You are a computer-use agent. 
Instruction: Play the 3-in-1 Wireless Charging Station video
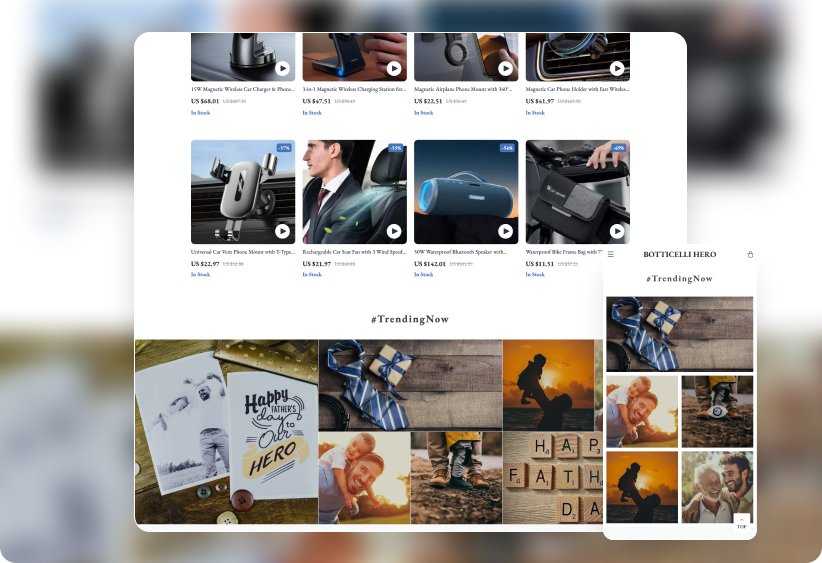pos(394,69)
